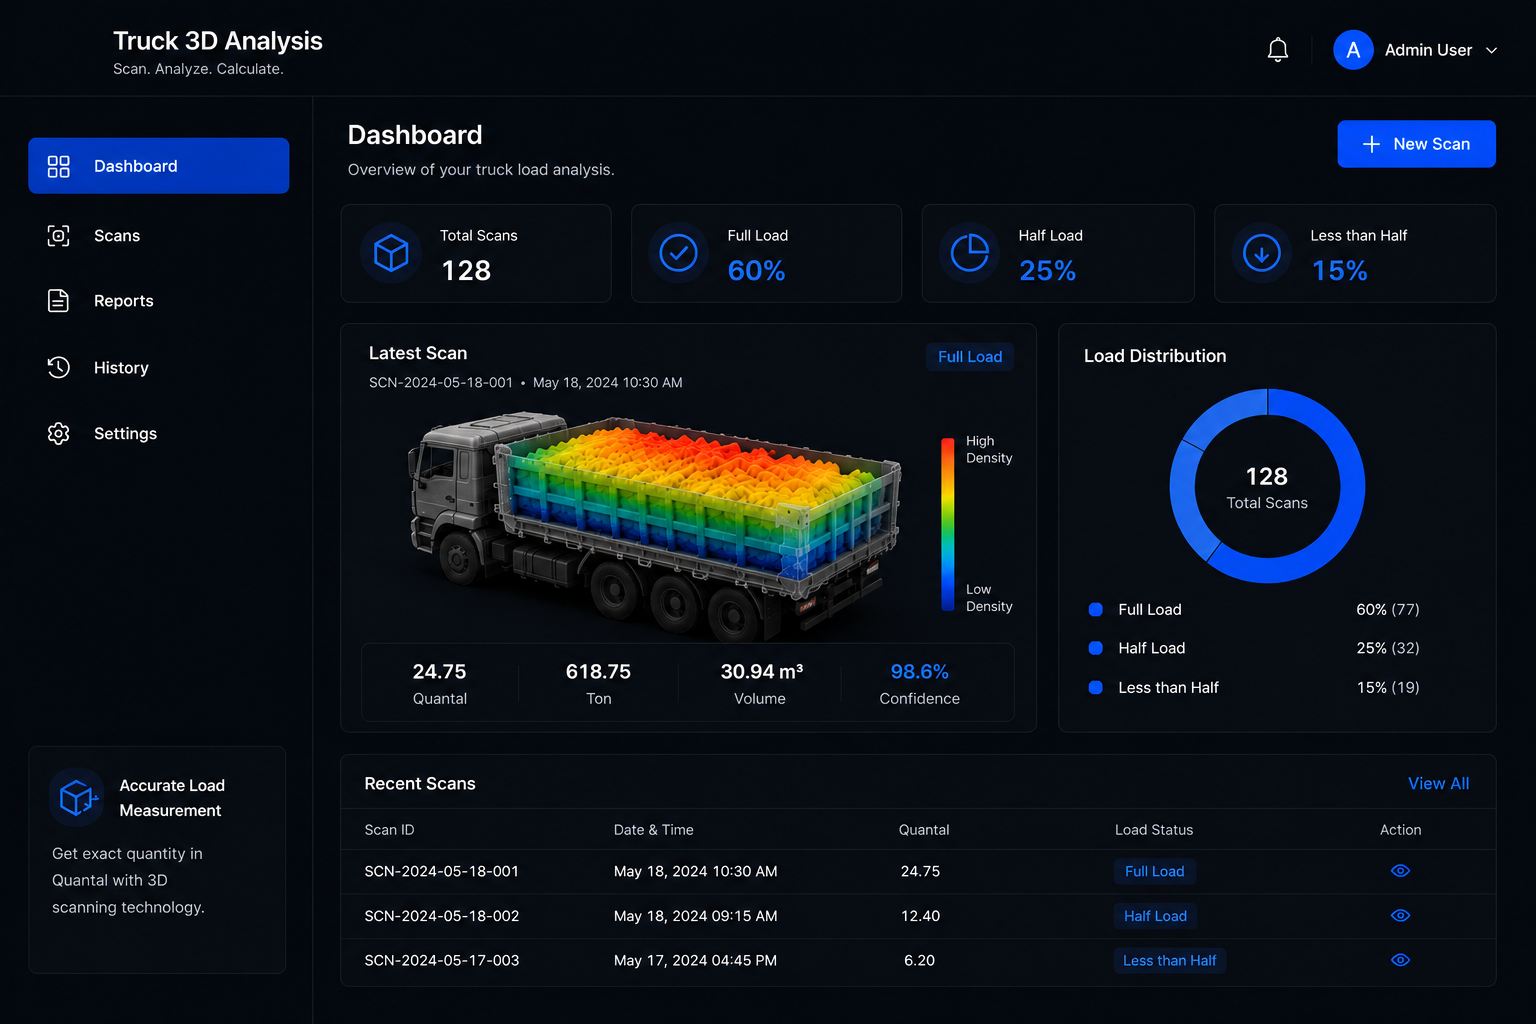
Task: Go to Dashboard in sidebar
Action: 159,166
